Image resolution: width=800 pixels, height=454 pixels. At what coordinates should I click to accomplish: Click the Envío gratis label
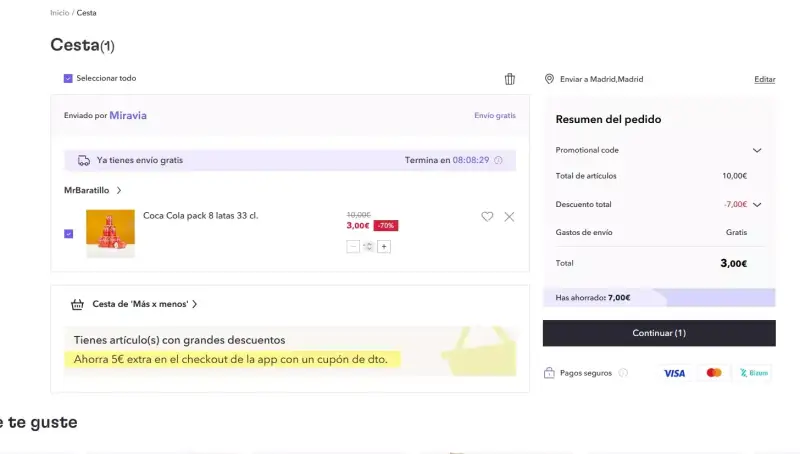tap(495, 116)
